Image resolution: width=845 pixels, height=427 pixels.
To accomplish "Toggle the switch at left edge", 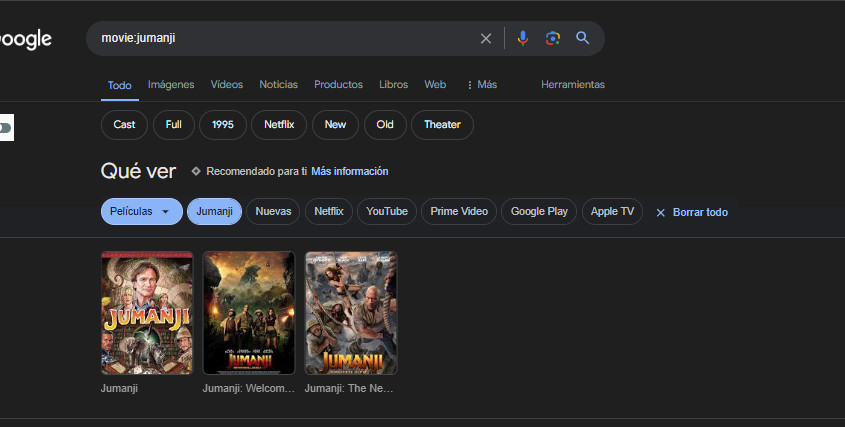I will (6, 128).
